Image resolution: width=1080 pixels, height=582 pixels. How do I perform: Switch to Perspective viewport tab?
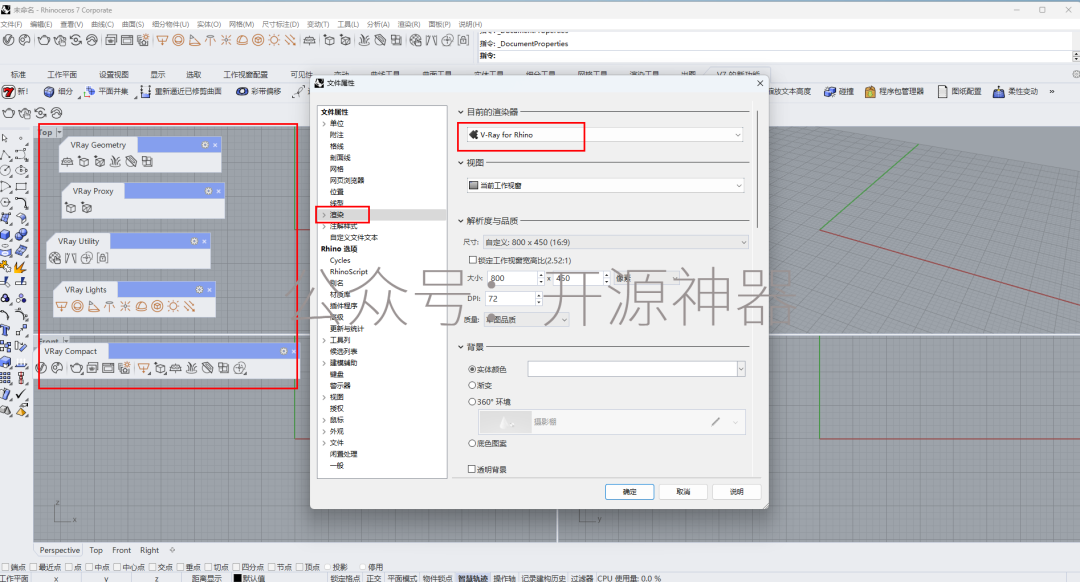point(60,550)
